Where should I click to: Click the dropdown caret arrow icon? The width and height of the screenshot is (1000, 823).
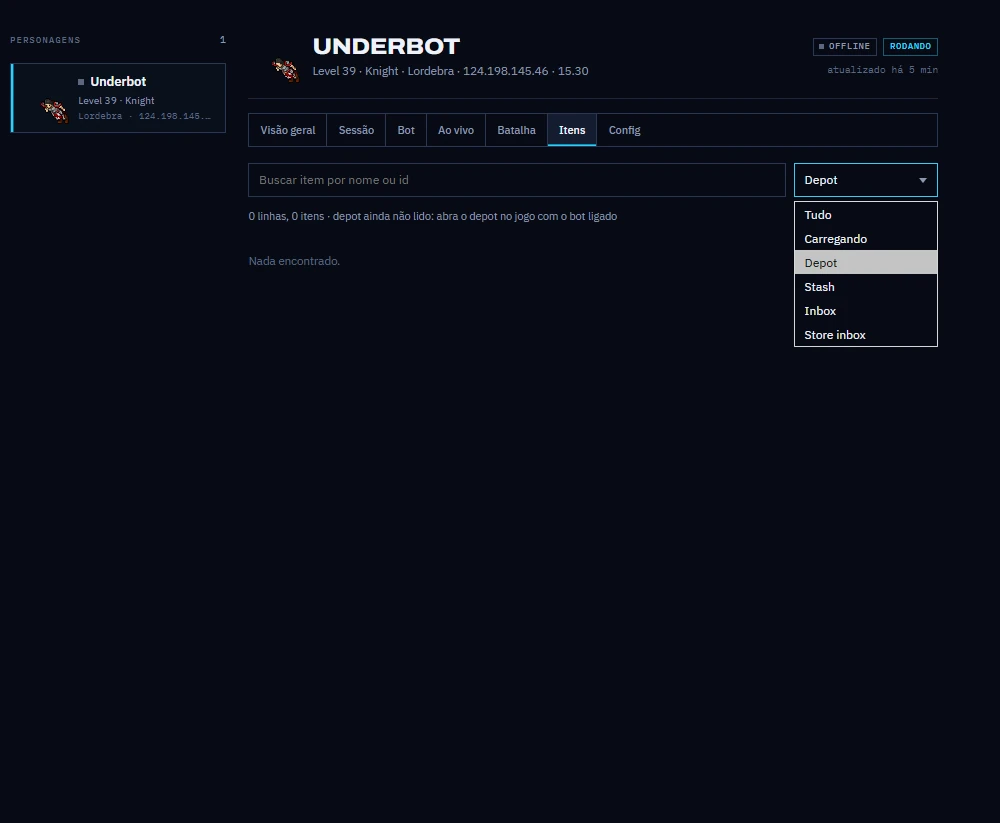coord(923,181)
